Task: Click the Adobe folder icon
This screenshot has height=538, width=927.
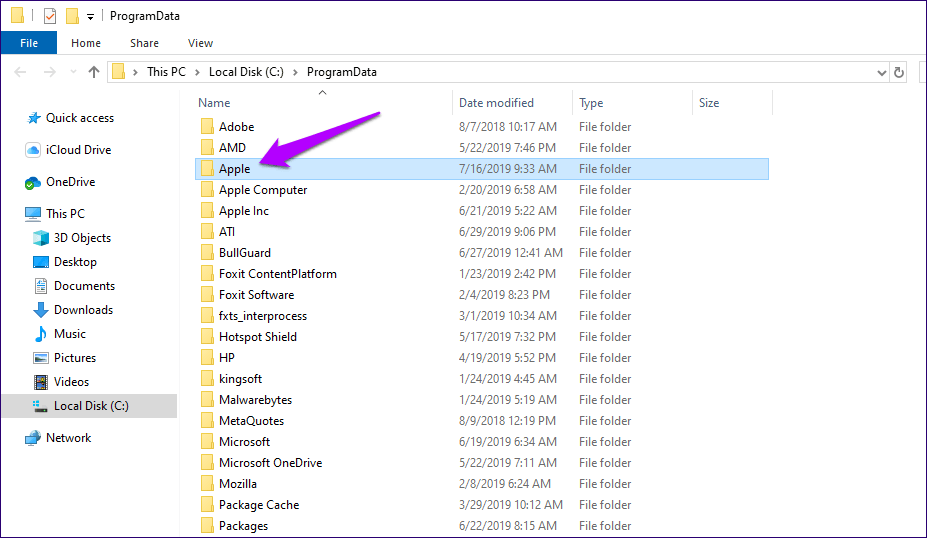Action: 207,127
